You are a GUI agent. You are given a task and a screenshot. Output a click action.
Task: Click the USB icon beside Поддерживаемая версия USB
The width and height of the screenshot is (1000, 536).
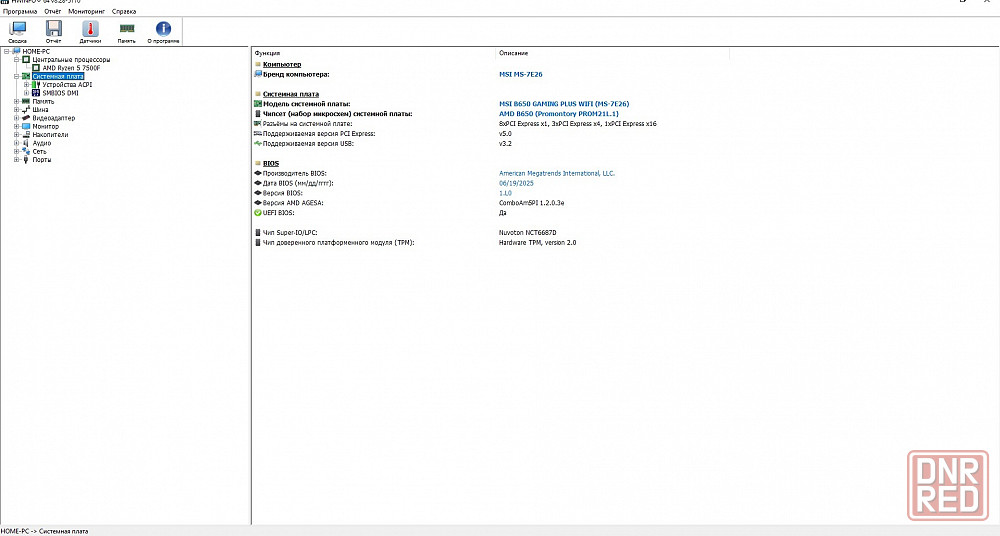click(x=258, y=144)
